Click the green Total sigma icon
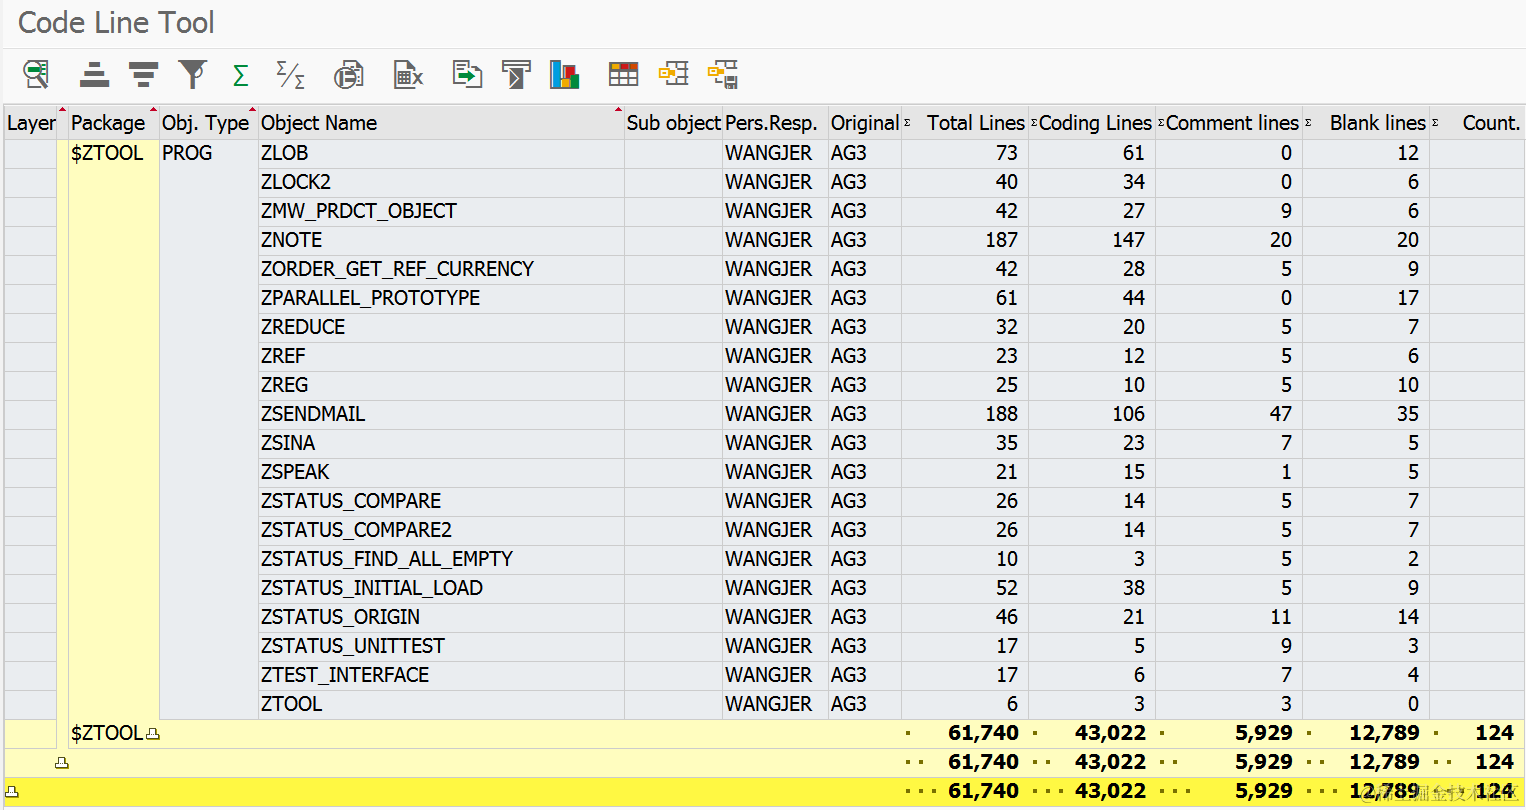This screenshot has width=1526, height=810. click(x=240, y=75)
